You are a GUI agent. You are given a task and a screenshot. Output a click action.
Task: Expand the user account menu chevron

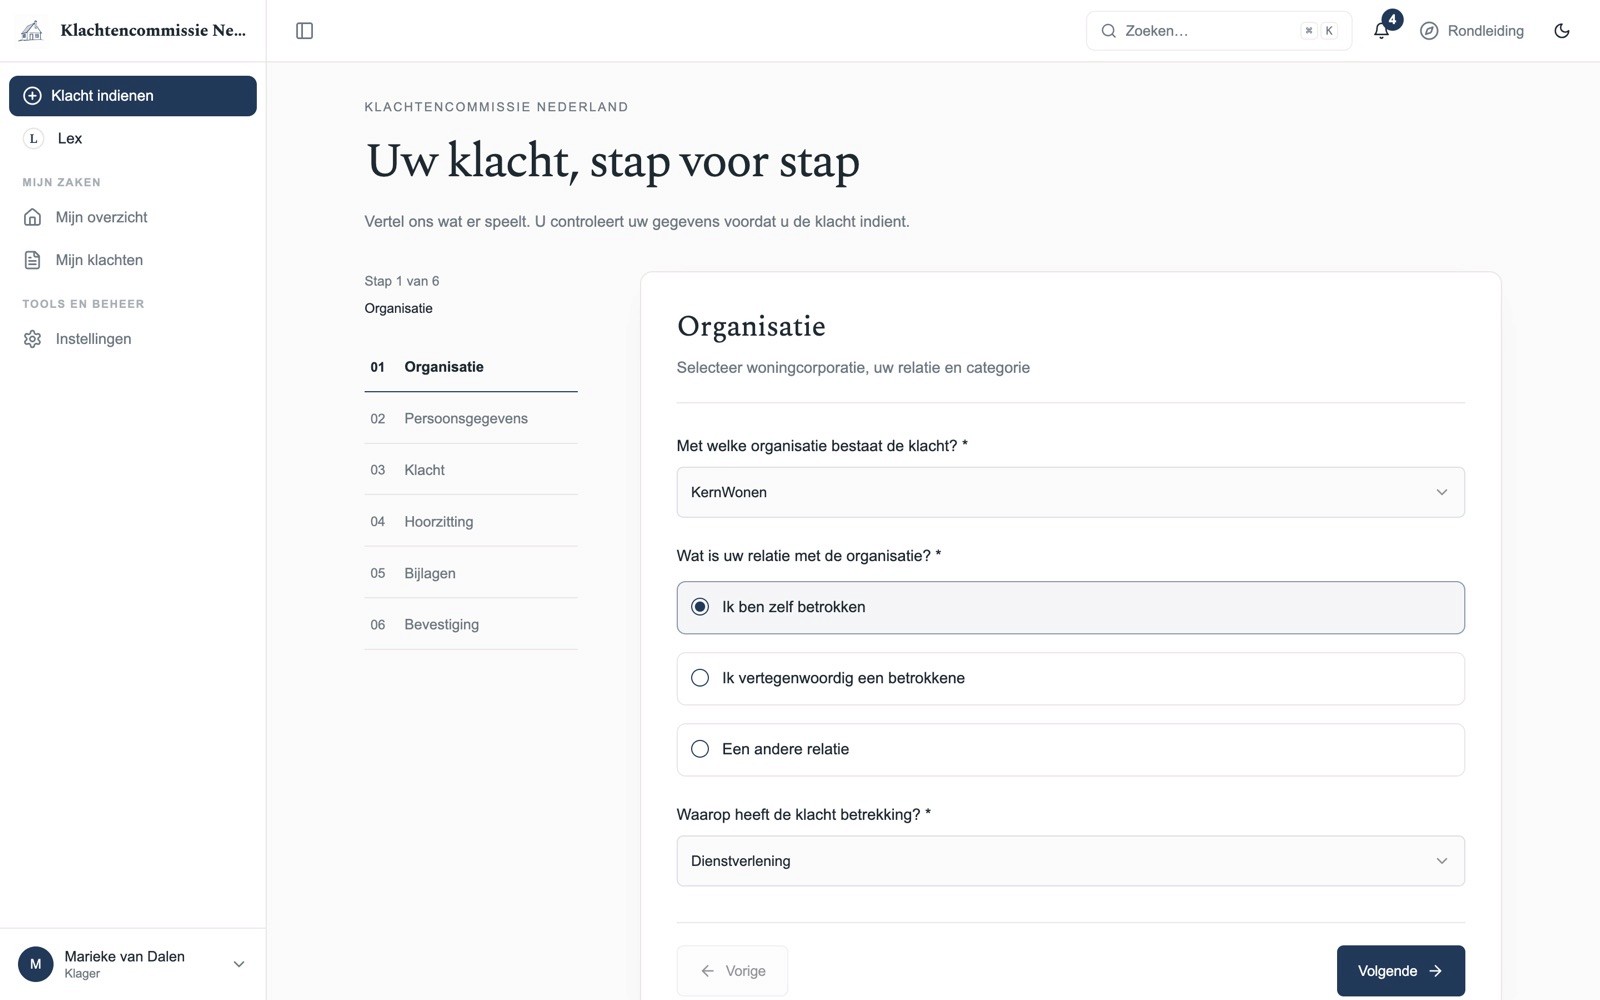tap(239, 964)
